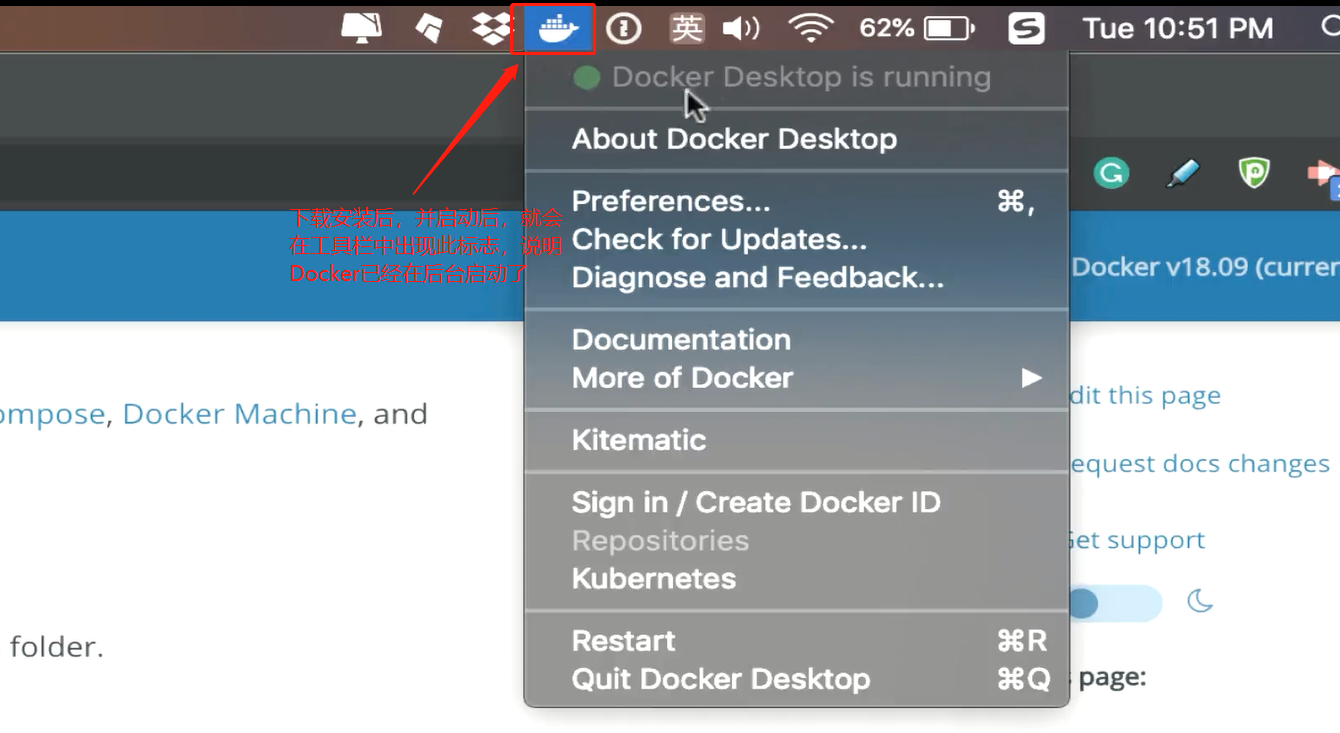Choose Check for Updates...
This screenshot has width=1340, height=733.
click(796, 240)
